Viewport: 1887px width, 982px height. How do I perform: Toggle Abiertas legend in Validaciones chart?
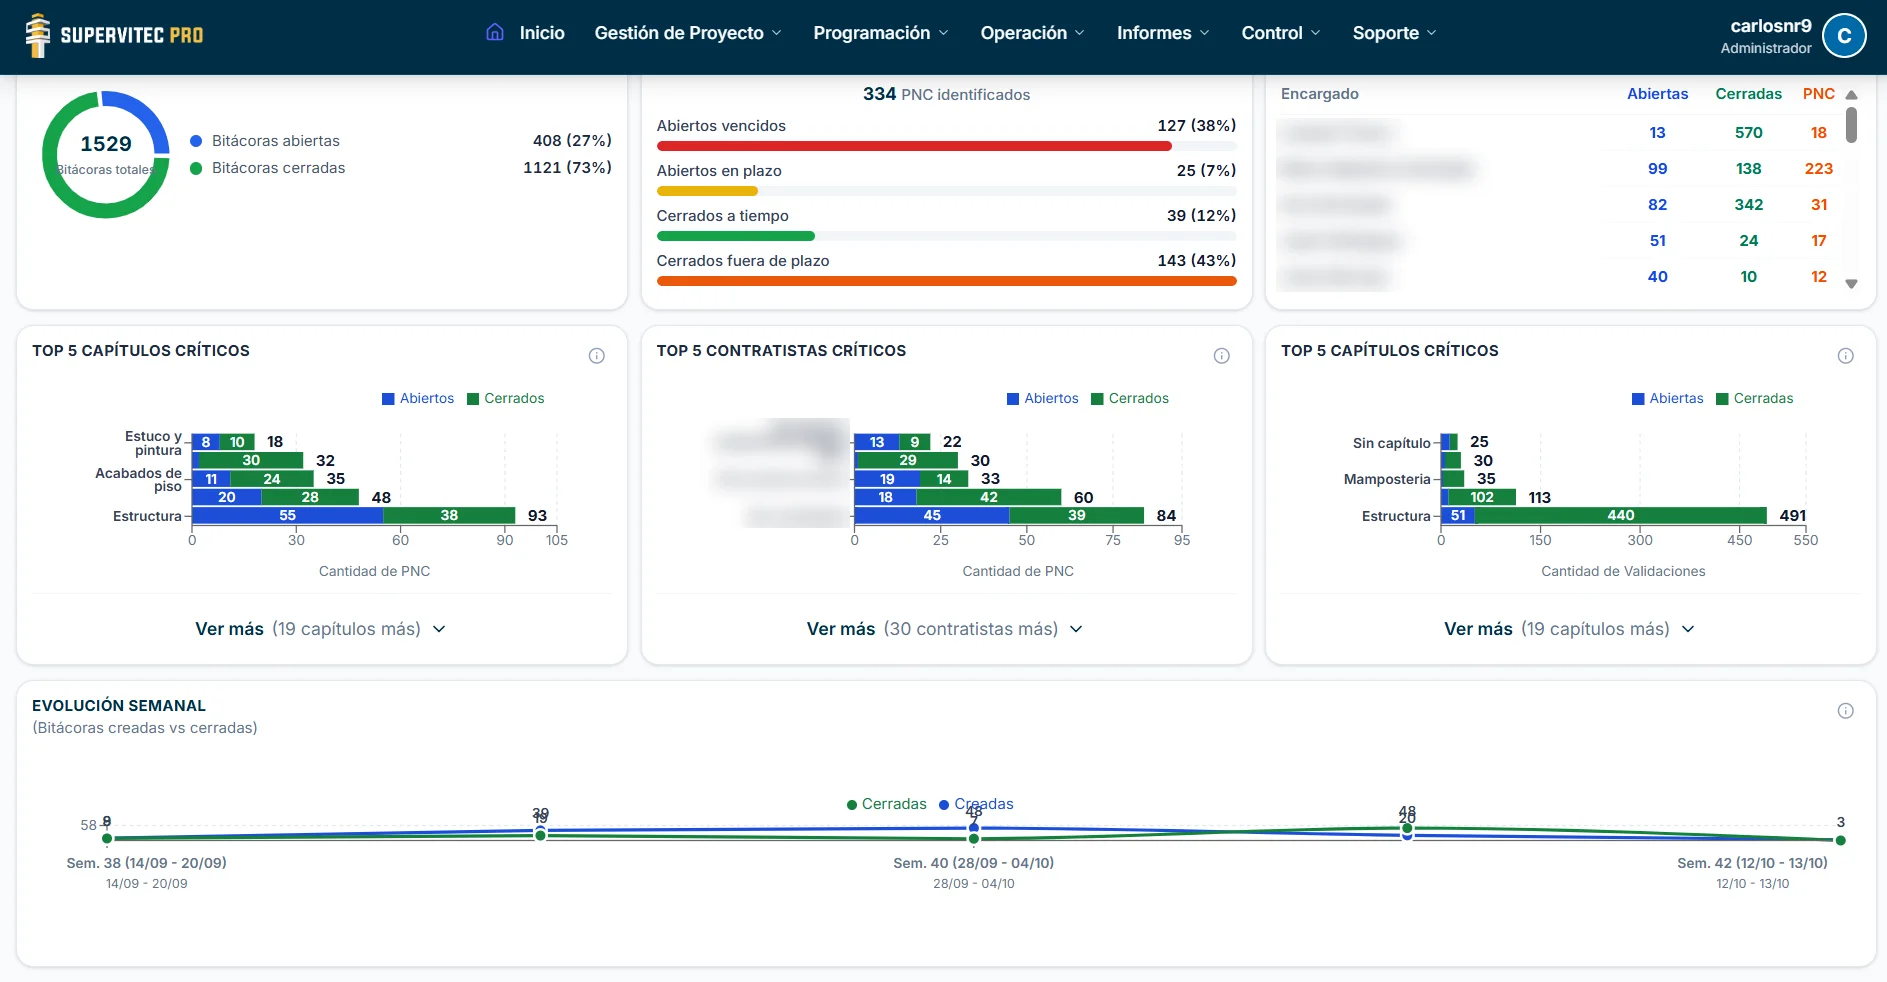point(1668,398)
